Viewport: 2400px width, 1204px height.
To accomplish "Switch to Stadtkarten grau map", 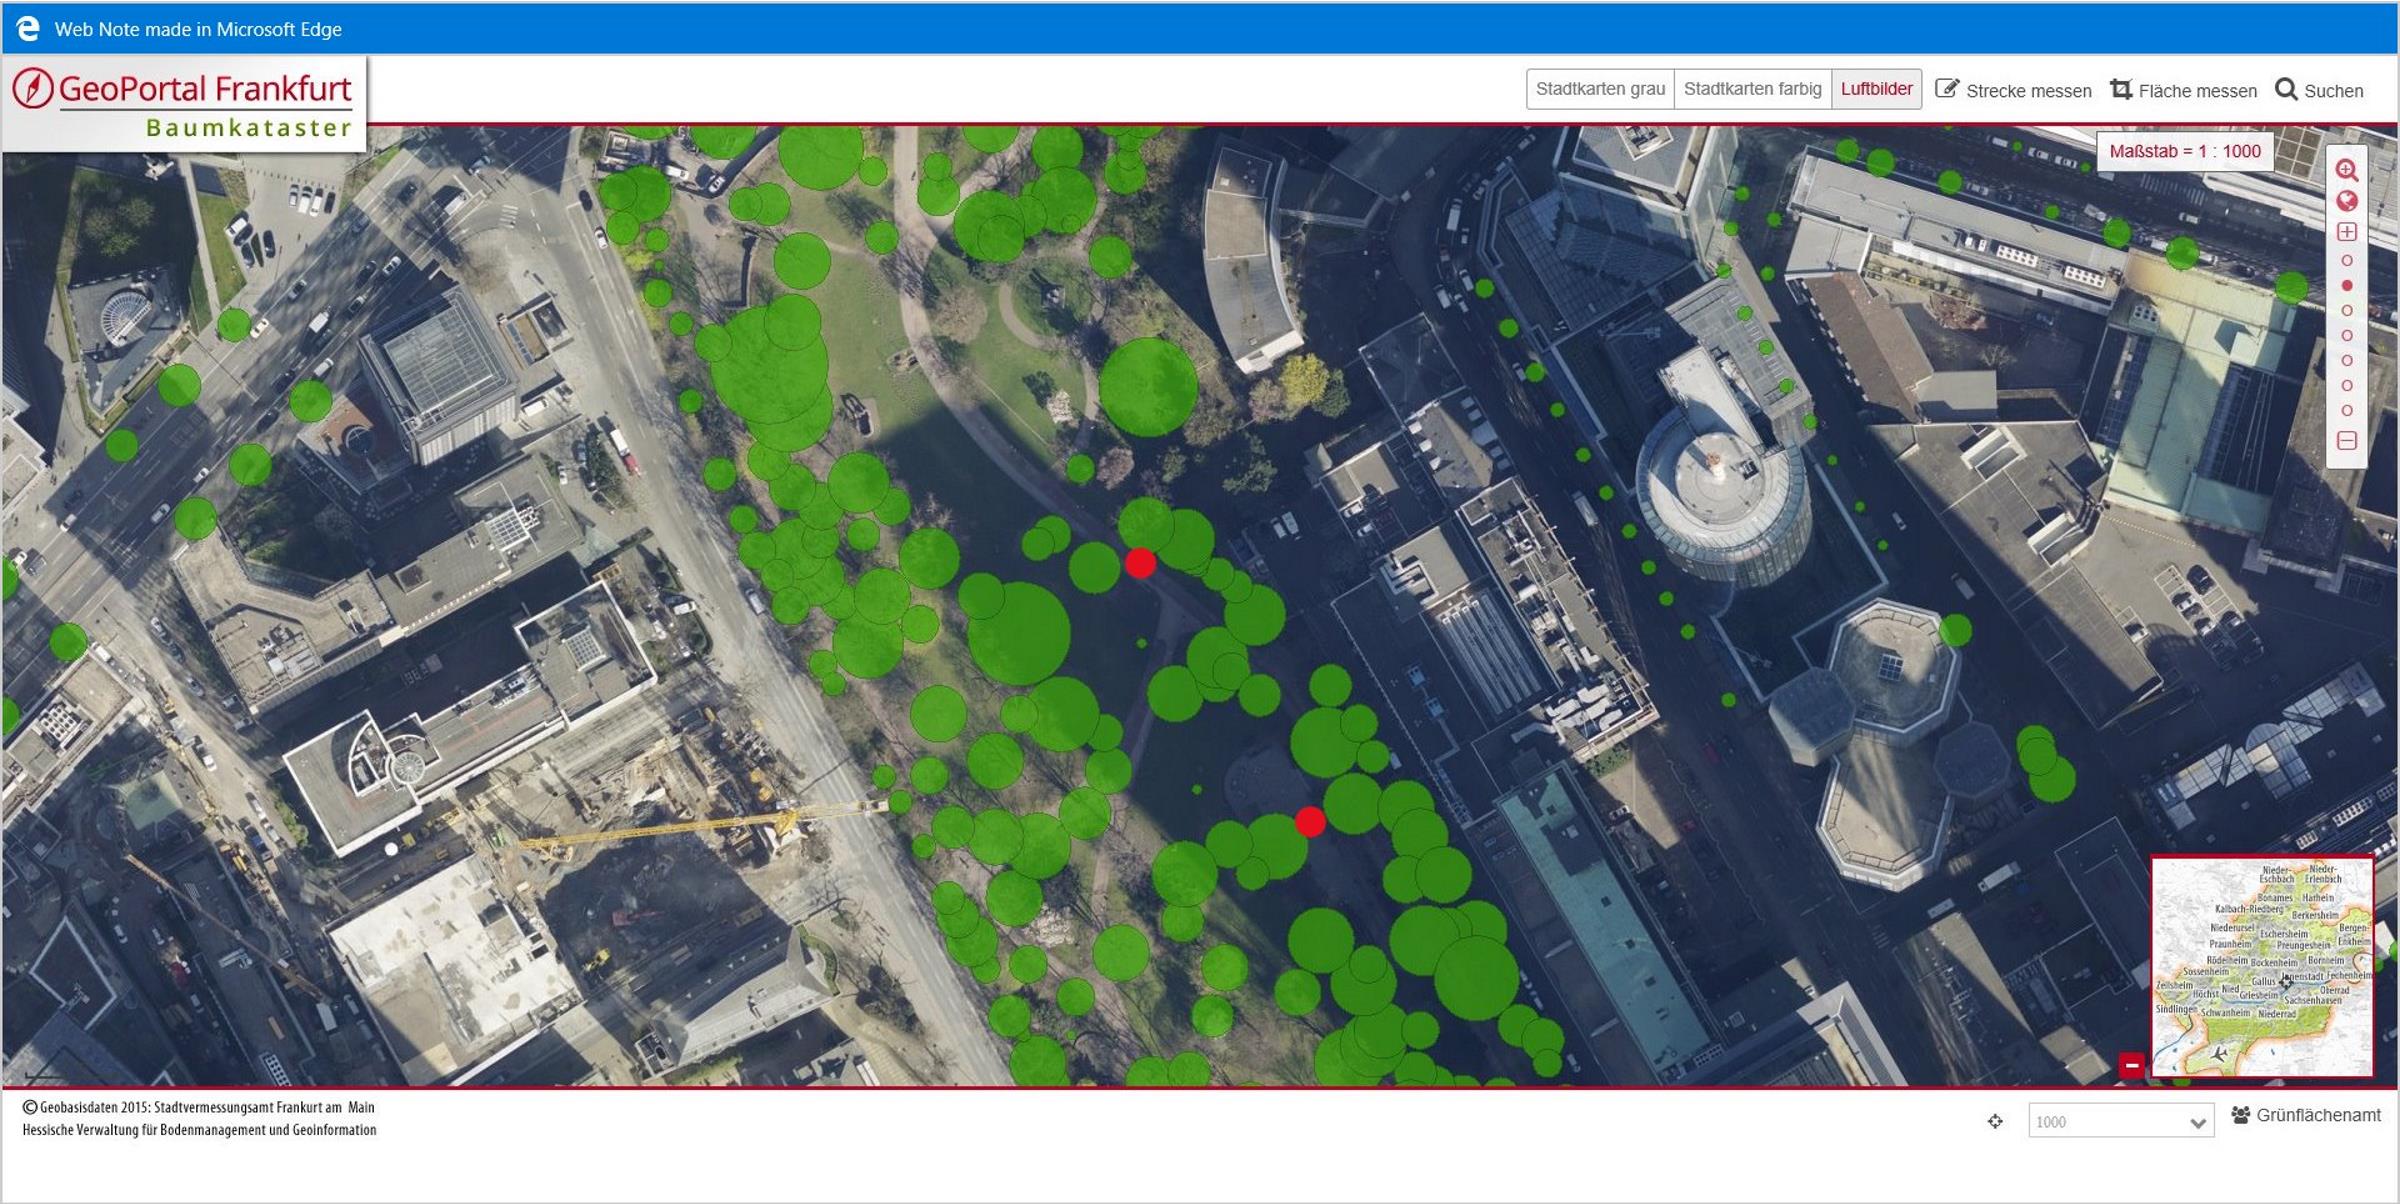I will pos(1600,89).
